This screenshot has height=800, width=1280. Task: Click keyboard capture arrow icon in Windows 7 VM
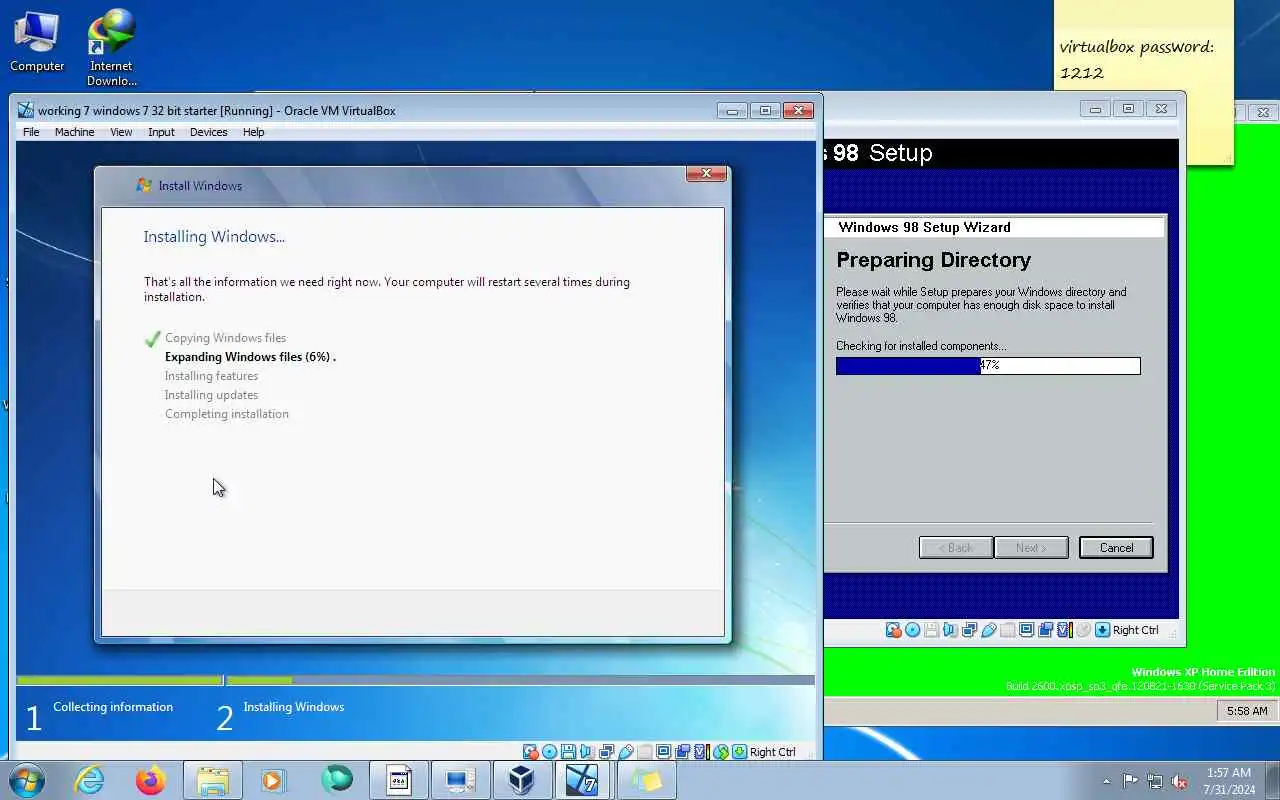click(740, 752)
